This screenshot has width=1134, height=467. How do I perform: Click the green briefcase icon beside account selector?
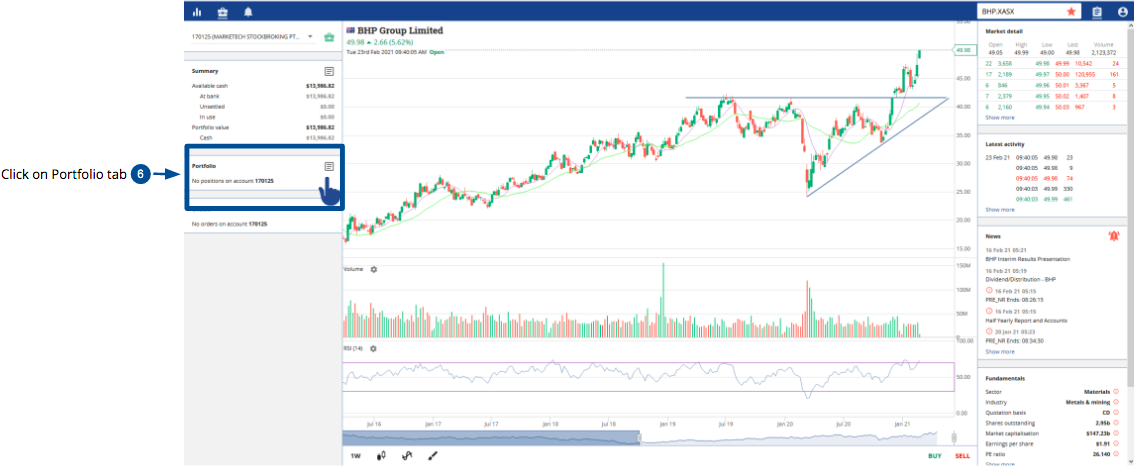point(329,37)
